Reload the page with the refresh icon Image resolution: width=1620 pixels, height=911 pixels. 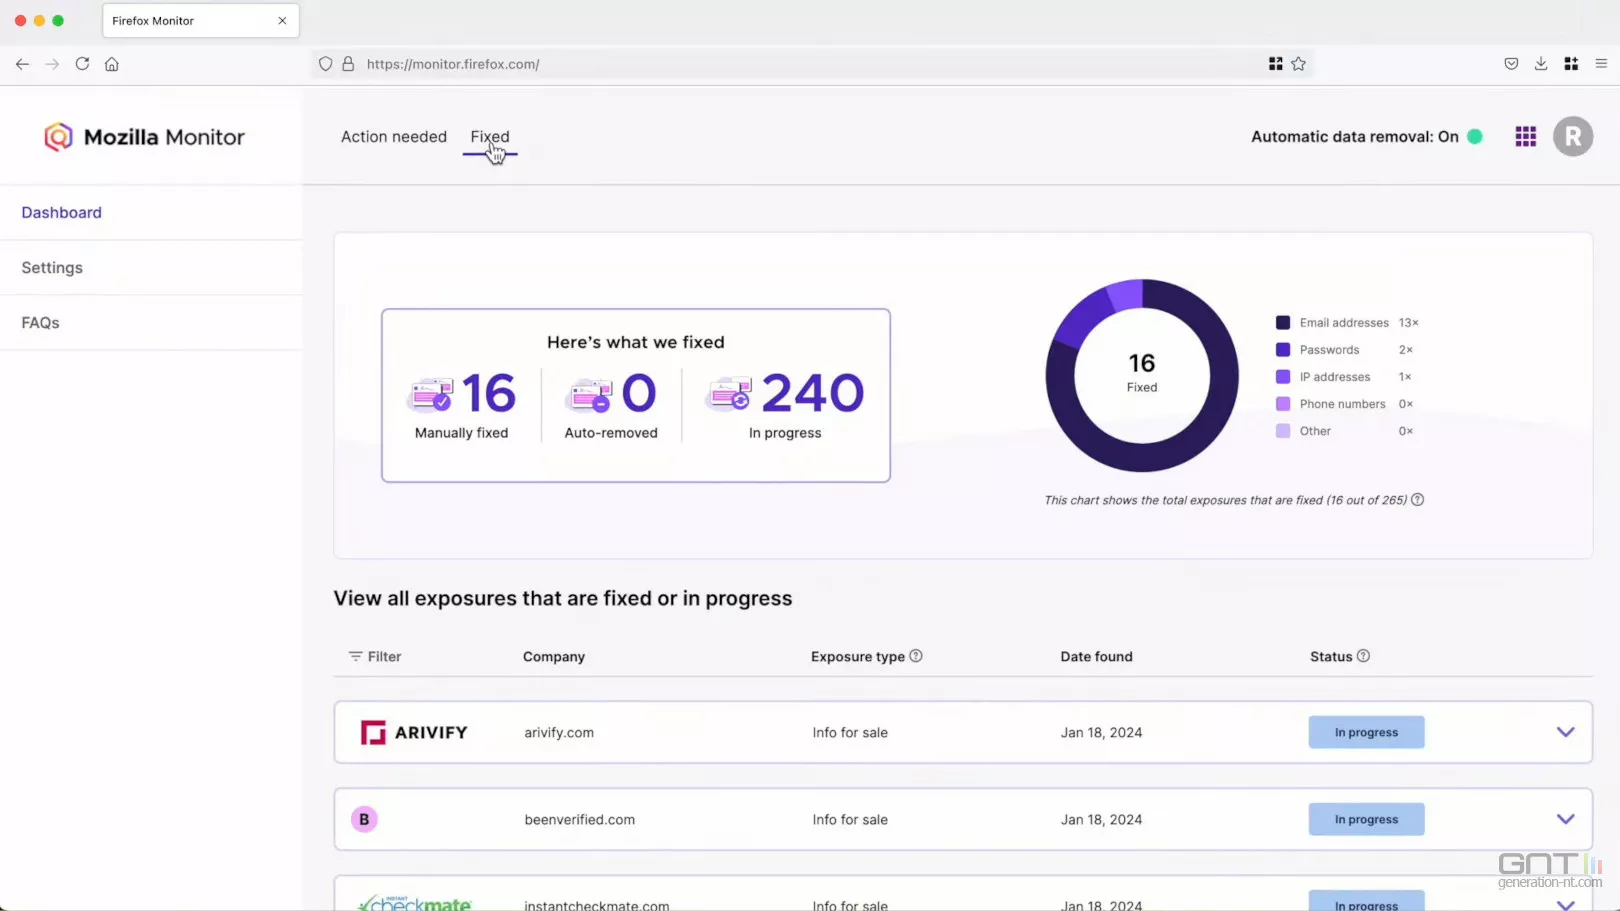click(82, 64)
